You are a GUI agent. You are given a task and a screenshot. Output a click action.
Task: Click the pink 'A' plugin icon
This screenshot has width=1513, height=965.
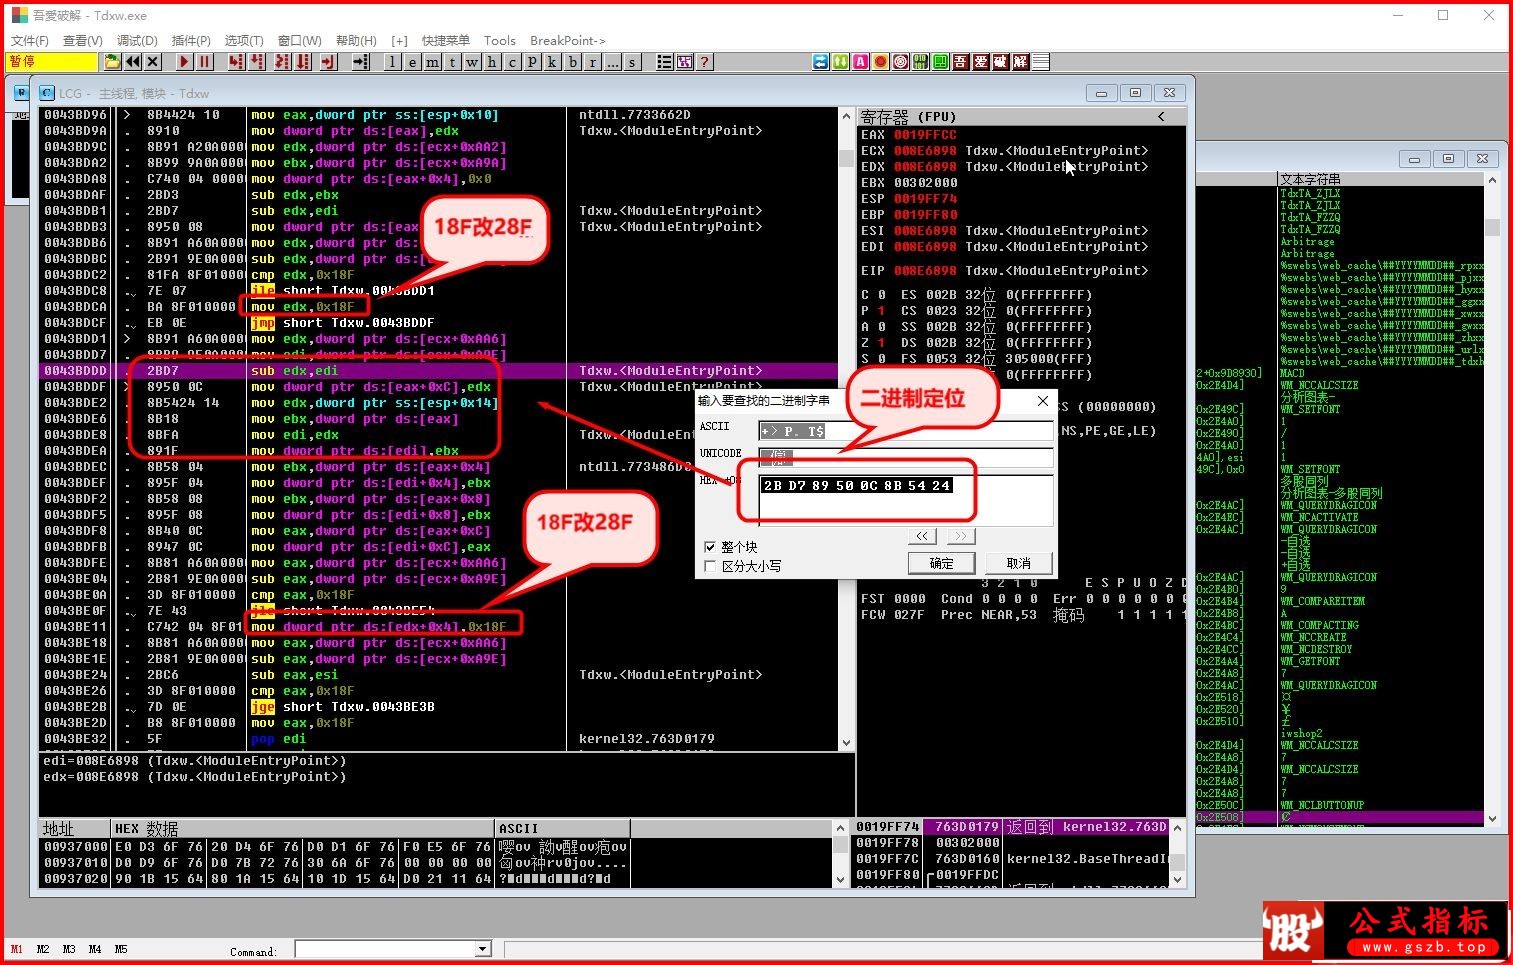point(861,62)
